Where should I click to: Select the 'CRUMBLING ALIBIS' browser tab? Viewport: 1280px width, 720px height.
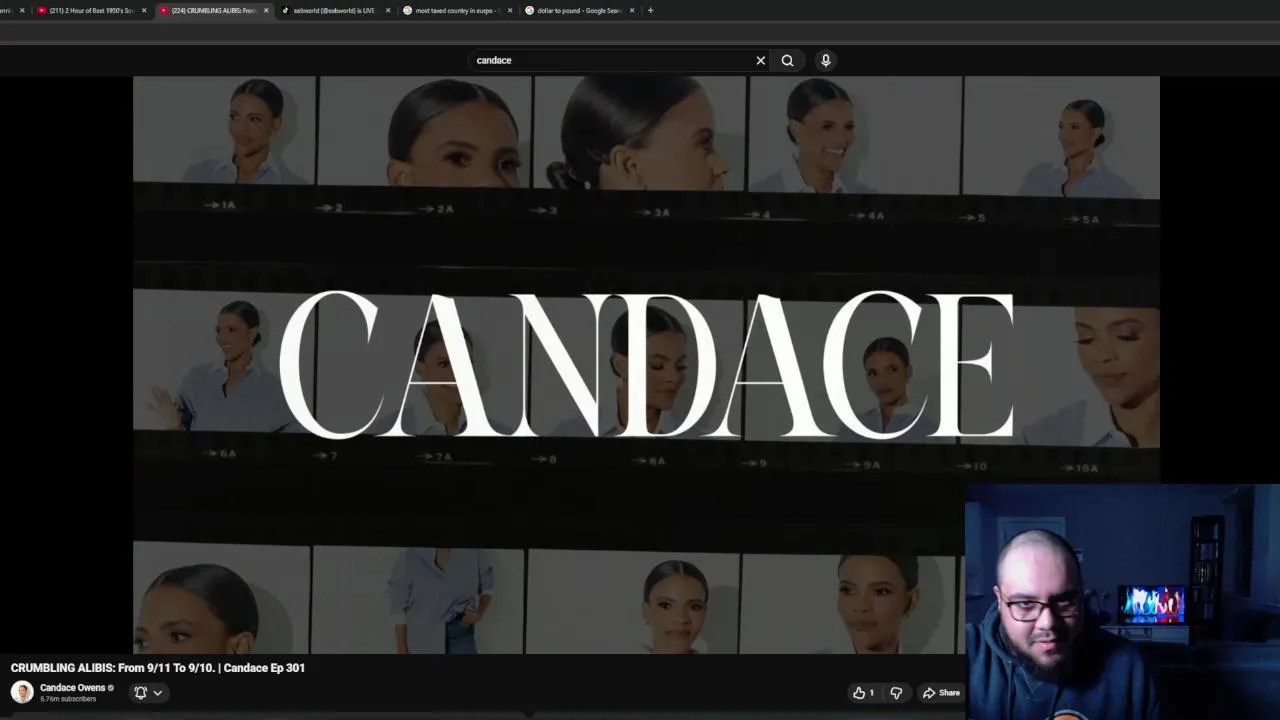(213, 10)
